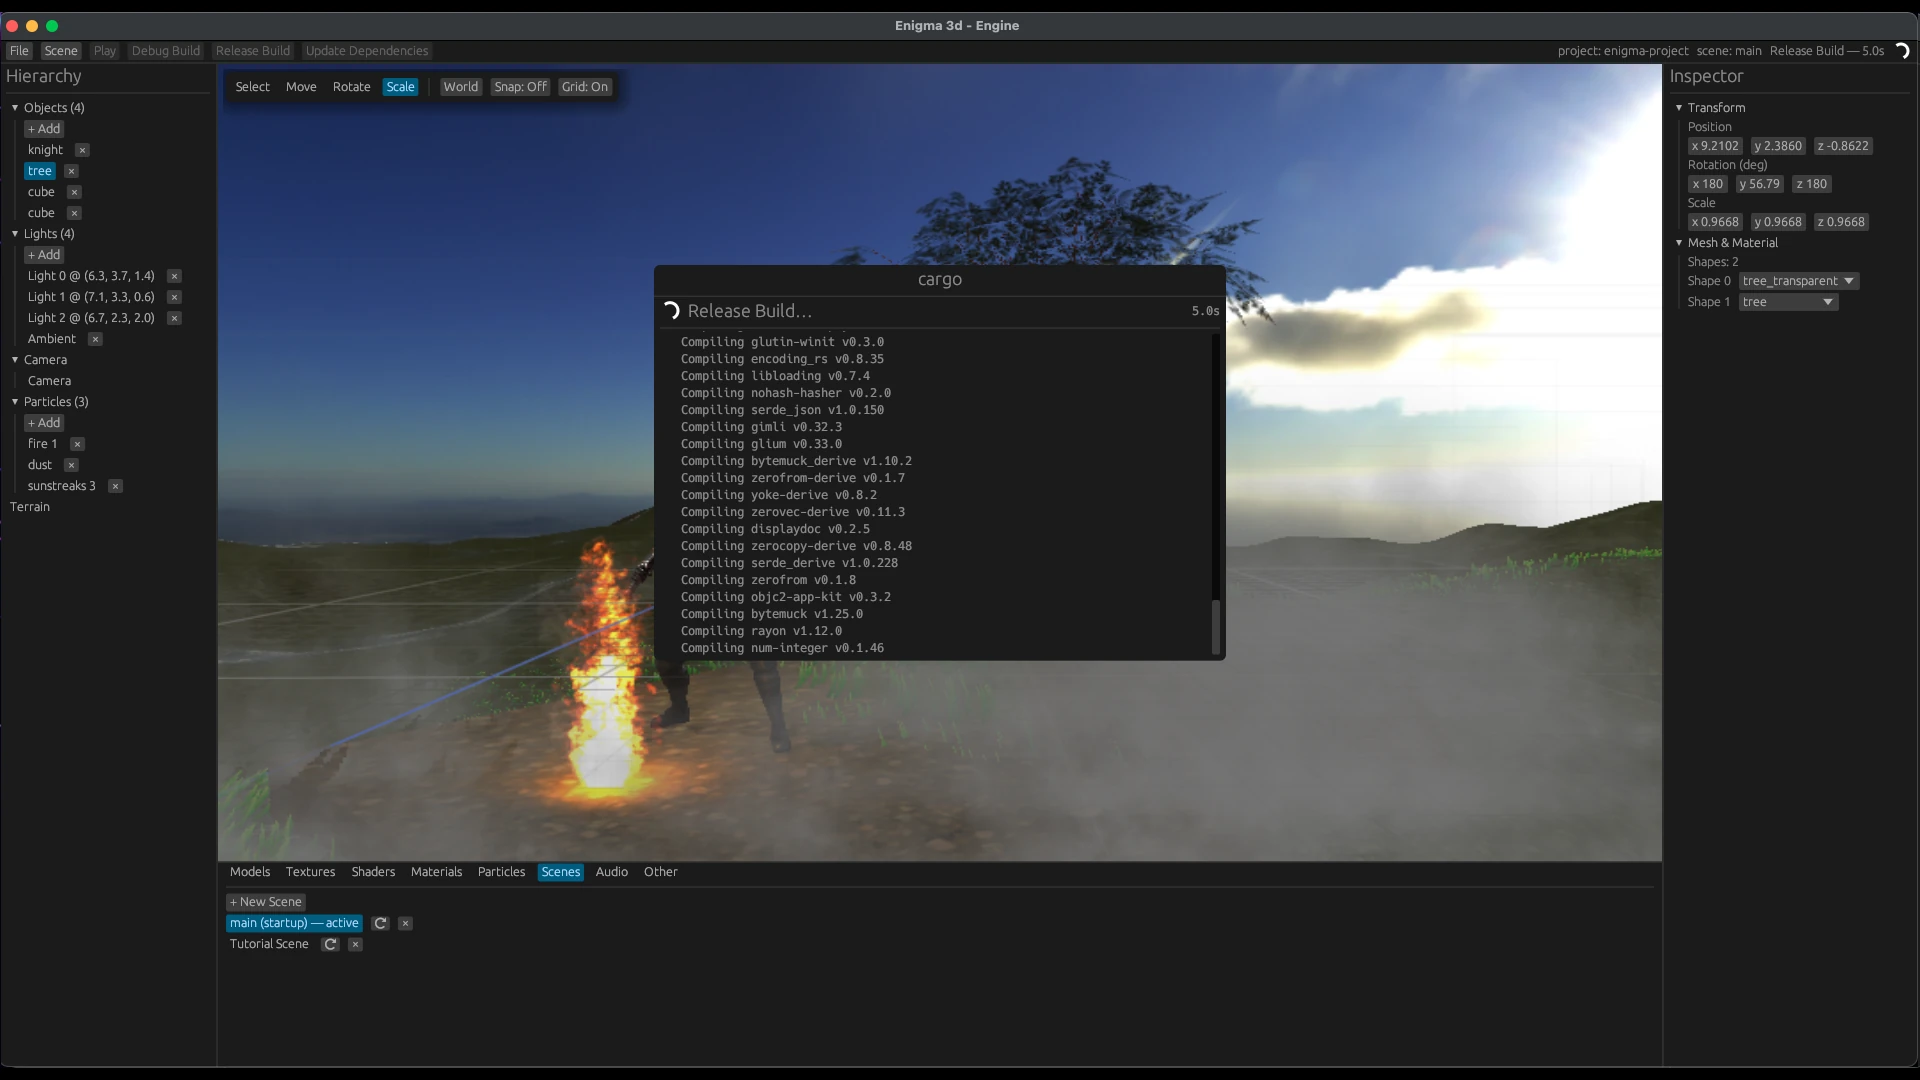Collapse the Lights (4) group

pyautogui.click(x=15, y=234)
